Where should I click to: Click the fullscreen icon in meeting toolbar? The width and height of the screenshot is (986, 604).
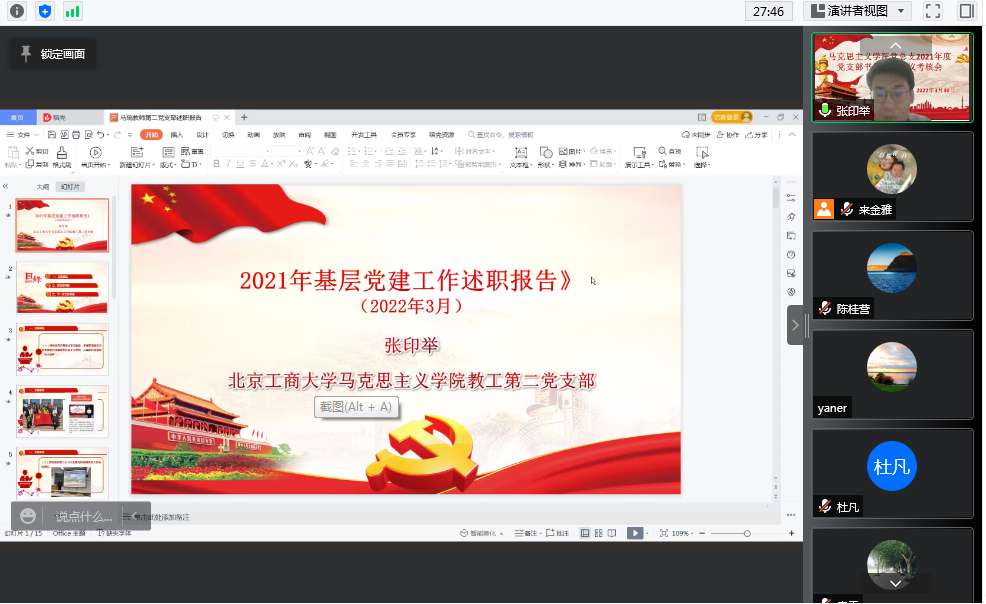932,11
